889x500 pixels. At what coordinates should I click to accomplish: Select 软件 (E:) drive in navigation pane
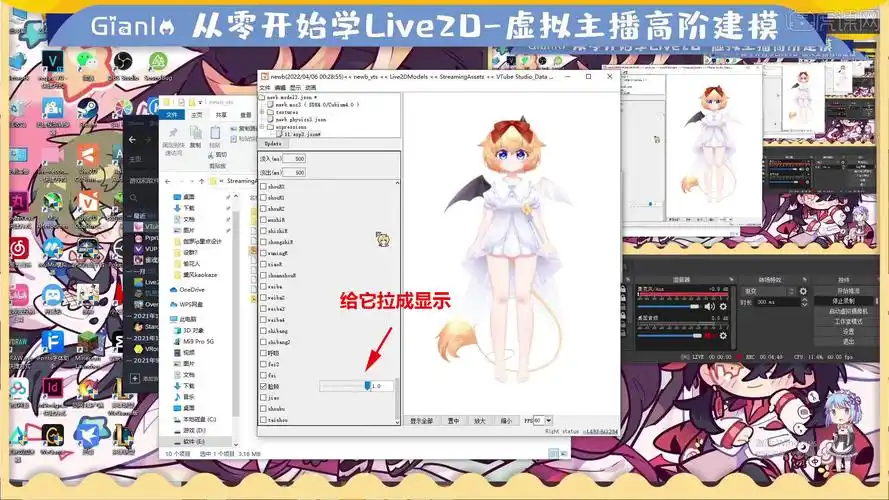tap(189, 442)
